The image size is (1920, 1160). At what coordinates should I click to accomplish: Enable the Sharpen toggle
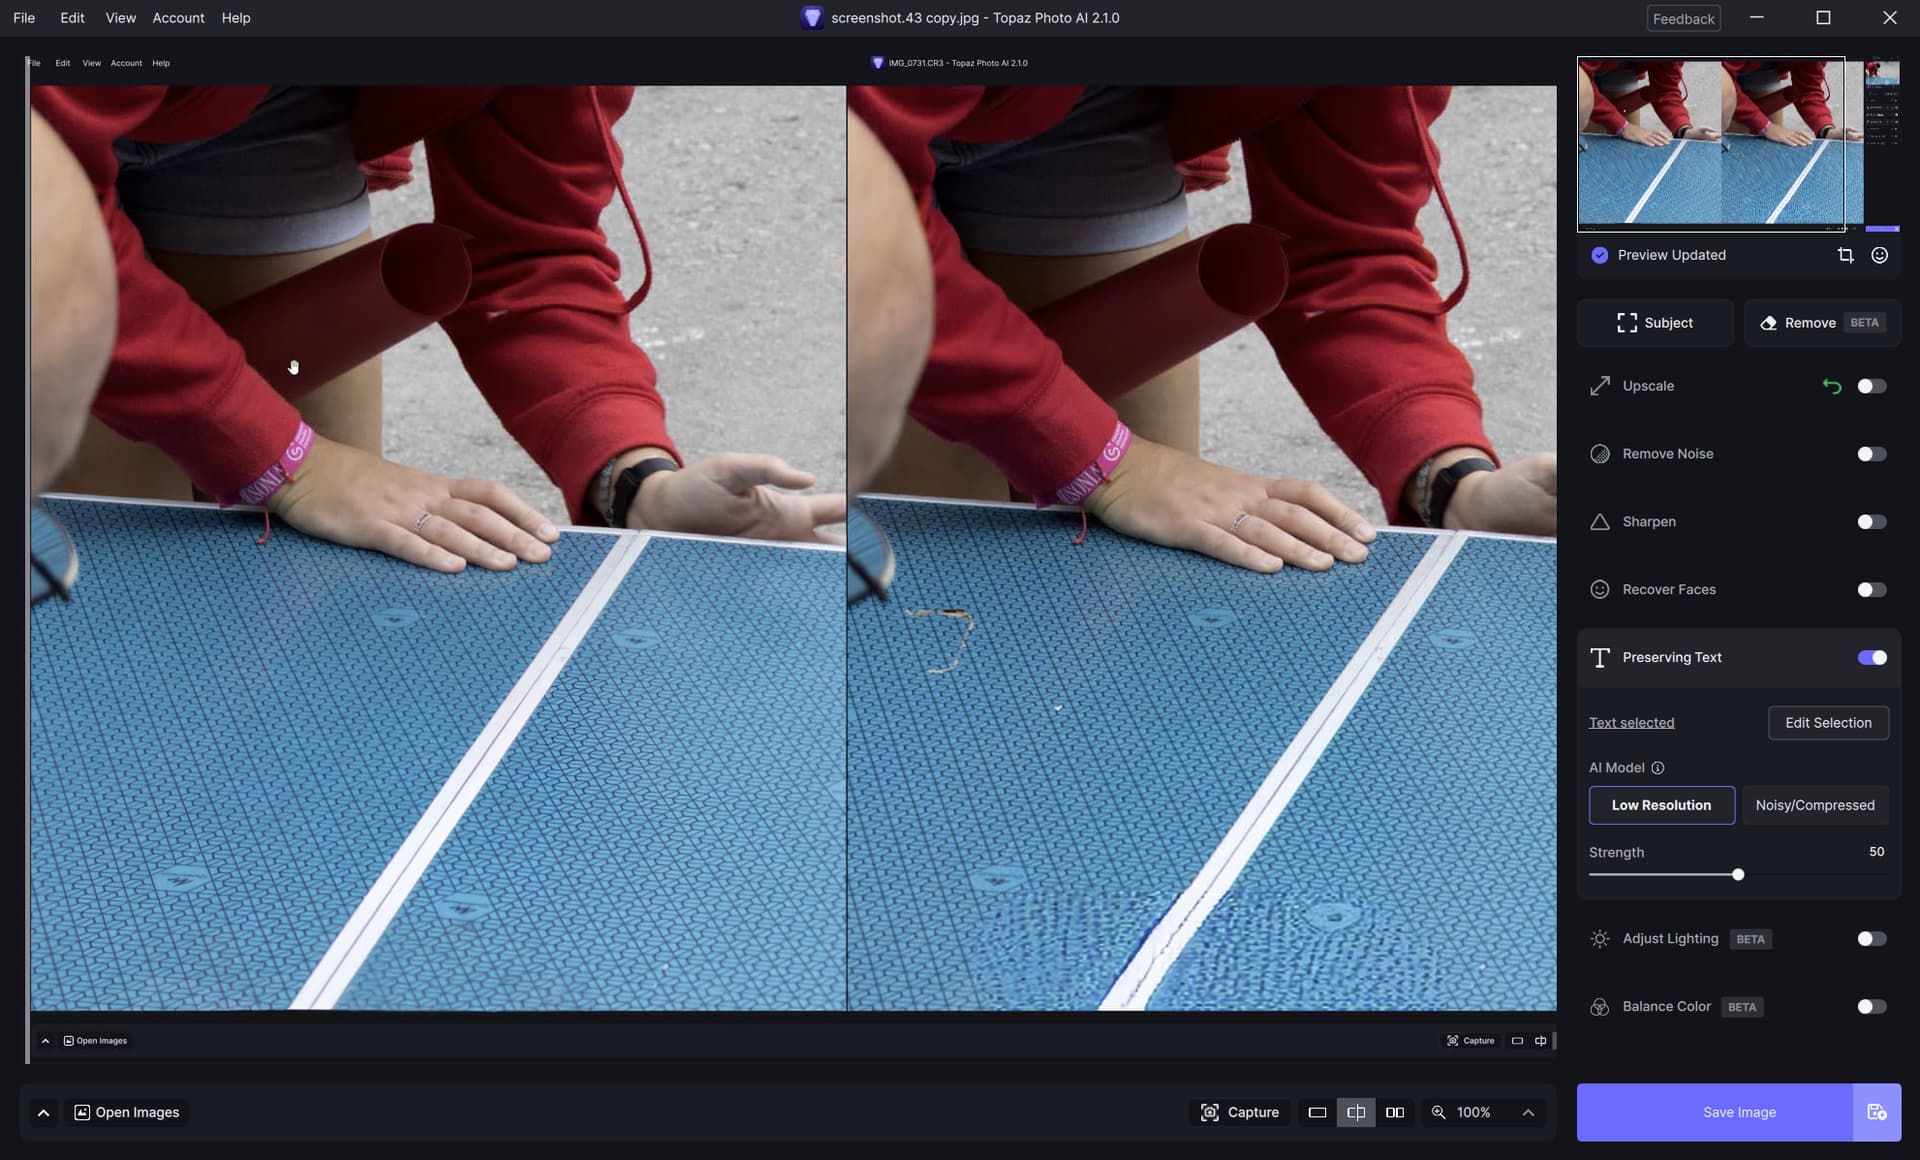point(1871,522)
